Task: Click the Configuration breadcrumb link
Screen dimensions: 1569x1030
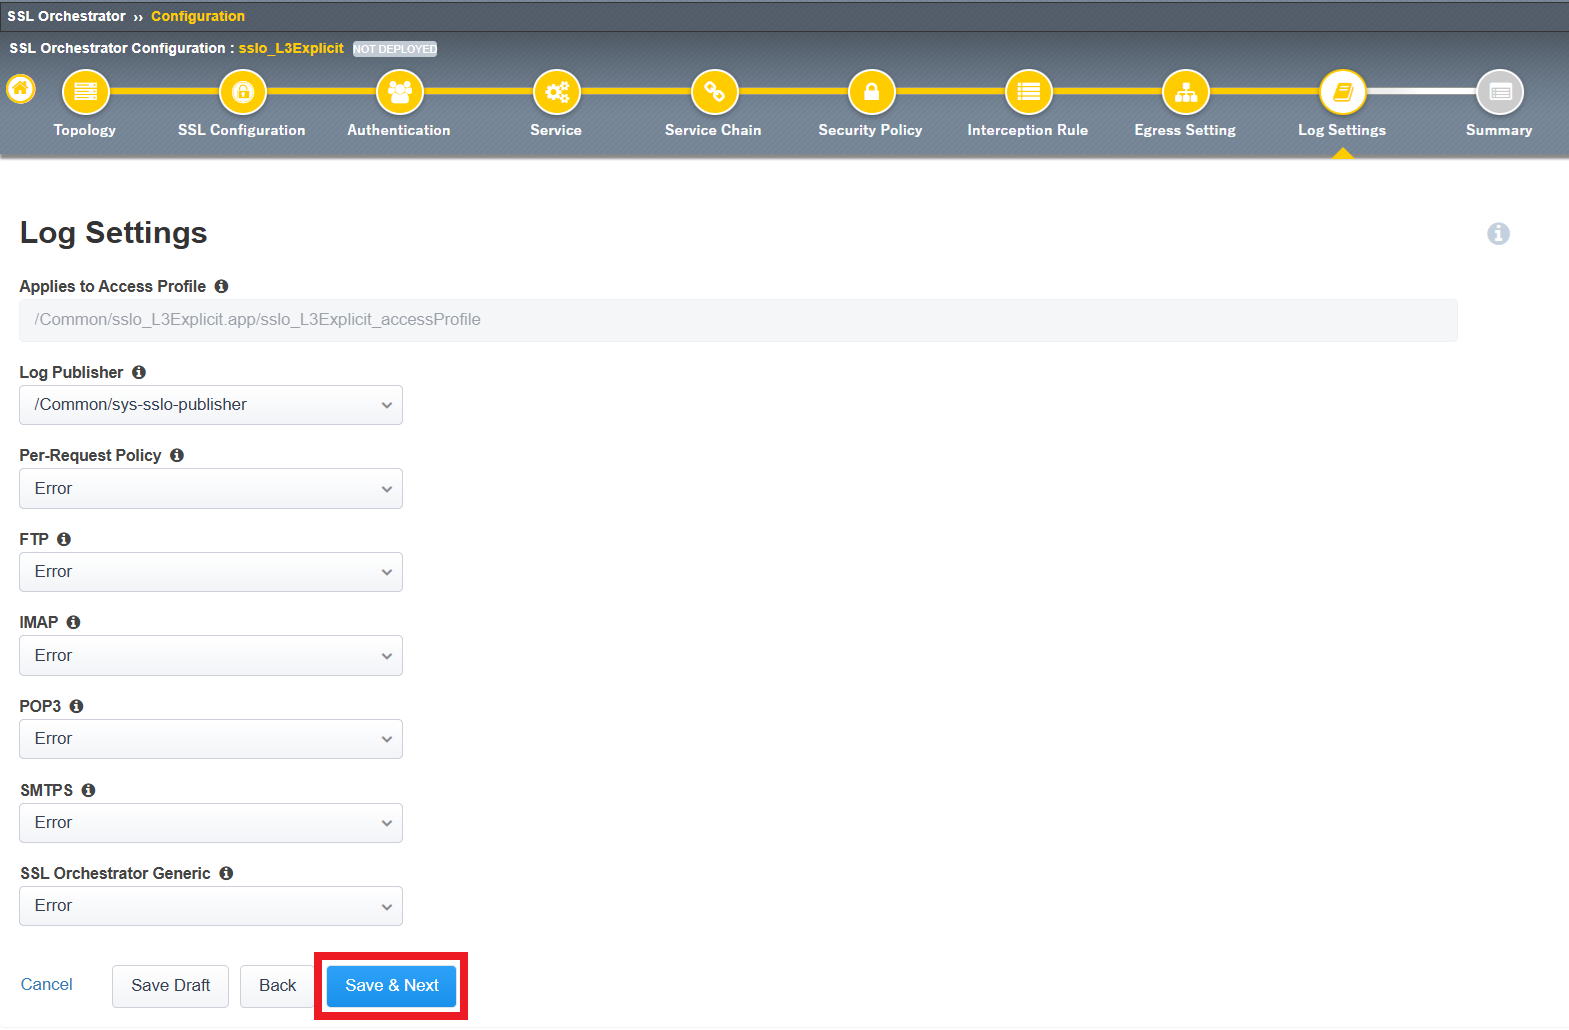Action: click(198, 16)
